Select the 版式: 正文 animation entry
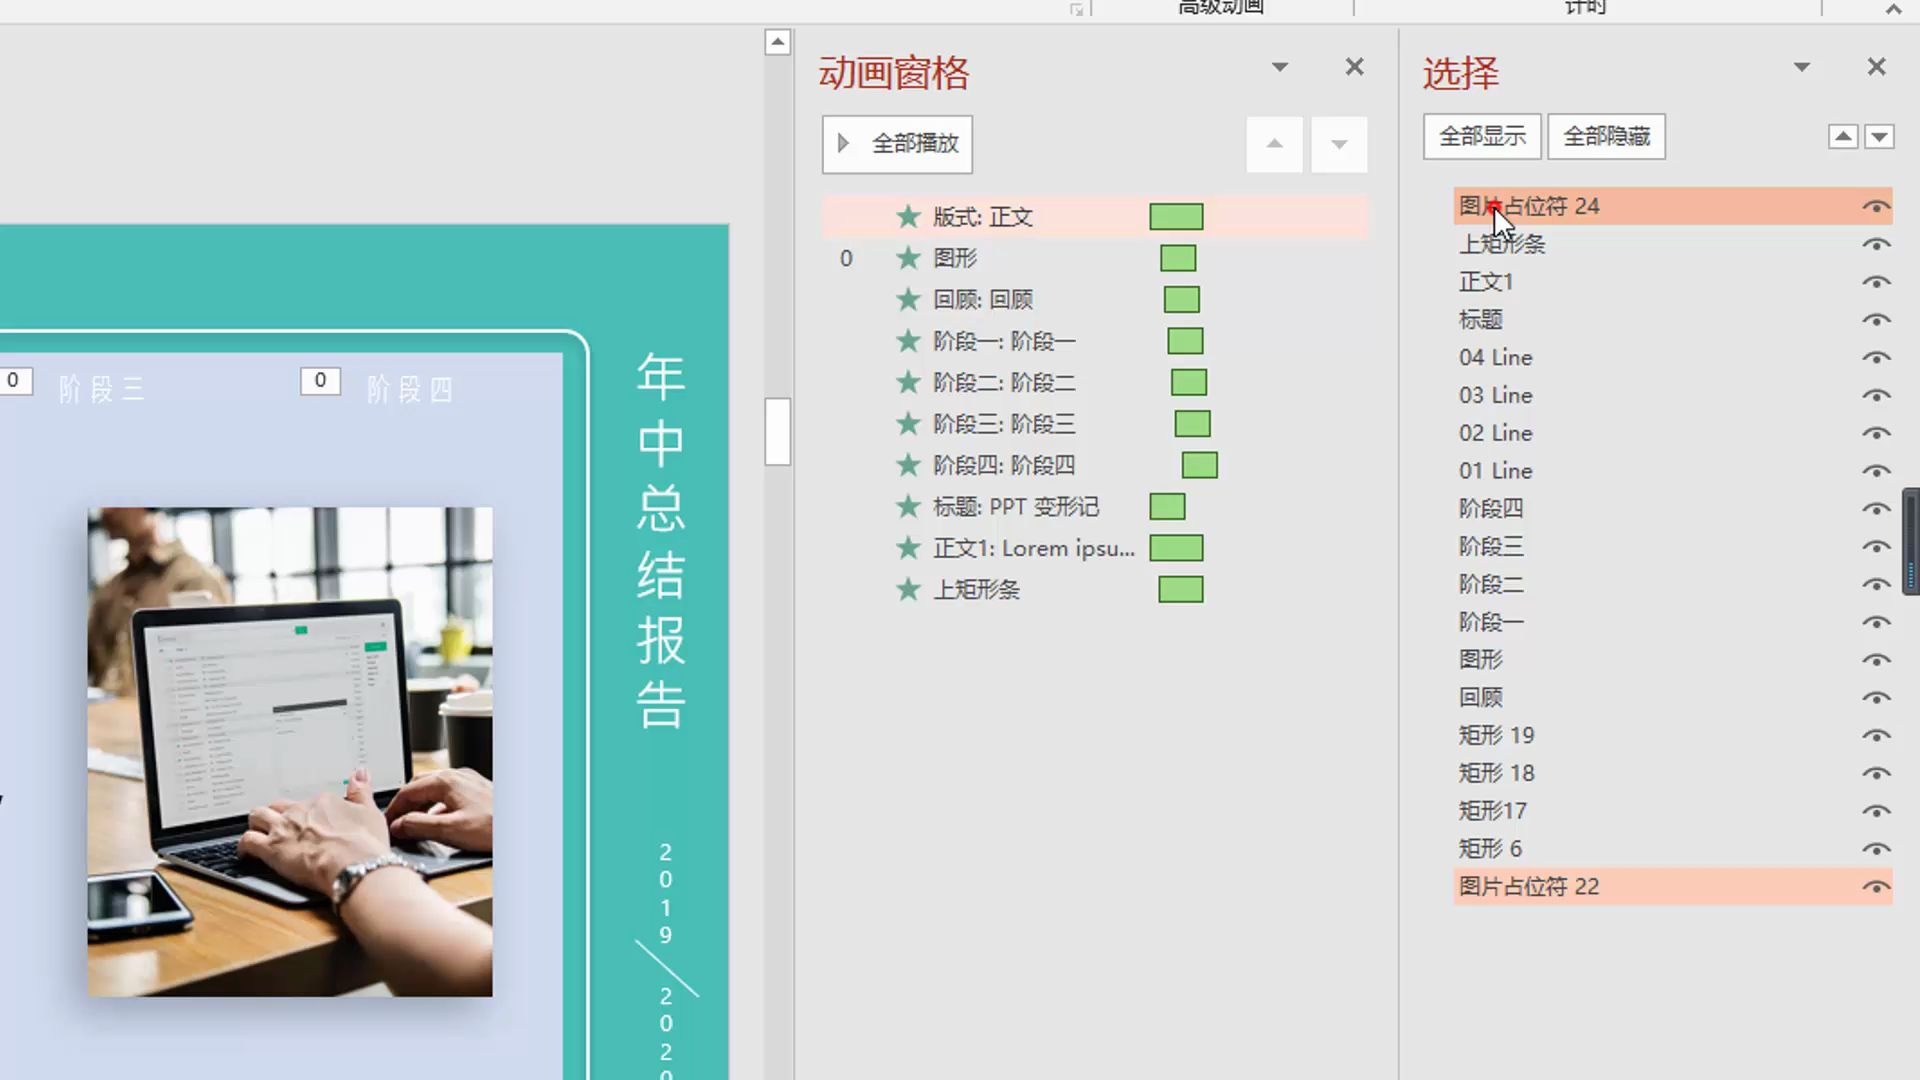 tap(1095, 216)
